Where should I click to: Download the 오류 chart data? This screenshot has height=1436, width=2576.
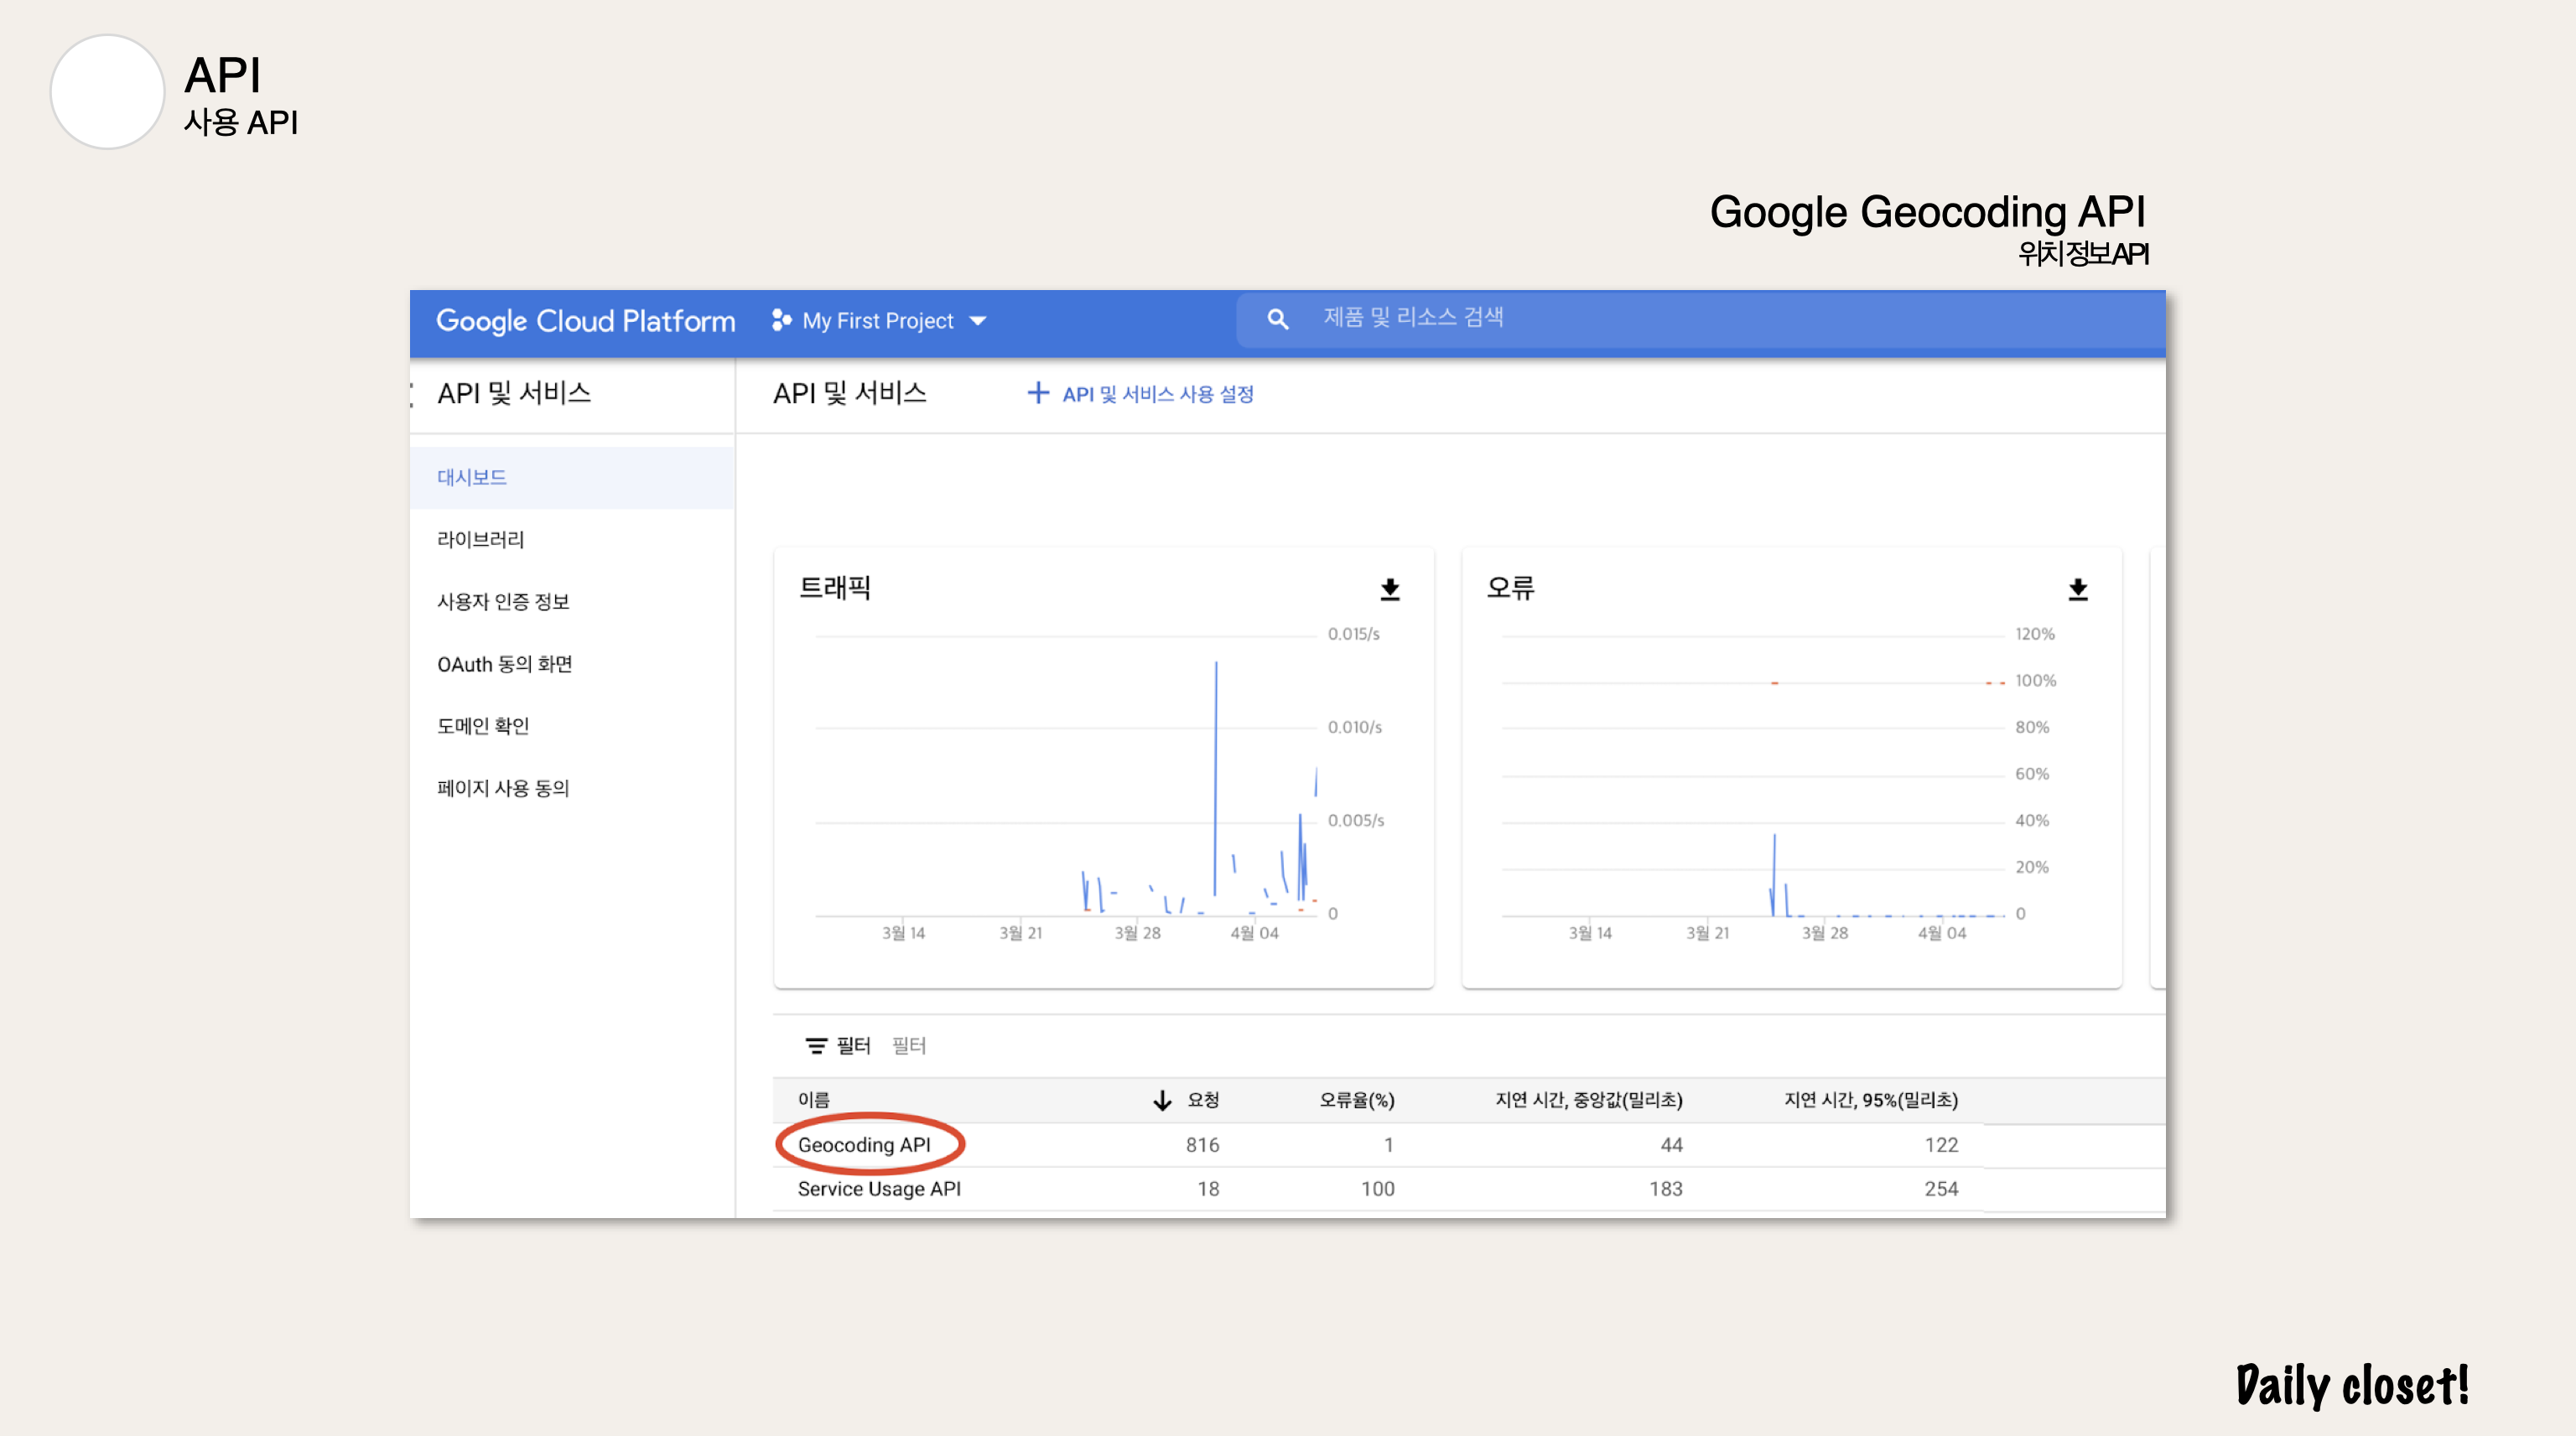[x=2077, y=590]
